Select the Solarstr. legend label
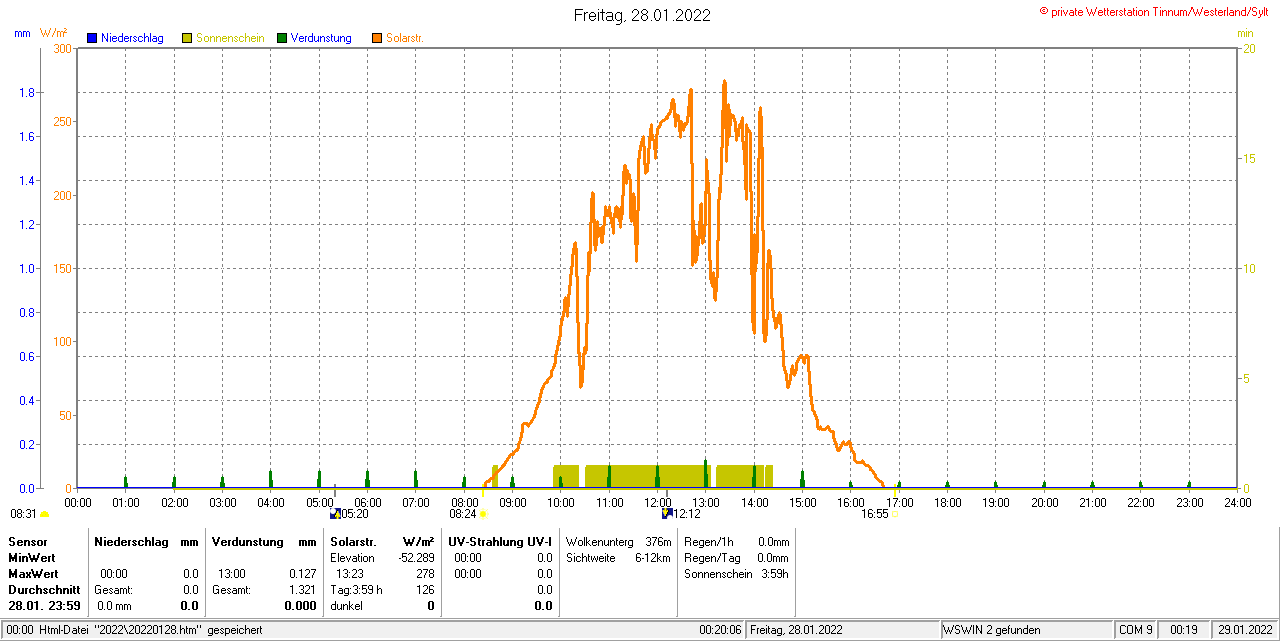The image size is (1280, 641). coord(405,38)
